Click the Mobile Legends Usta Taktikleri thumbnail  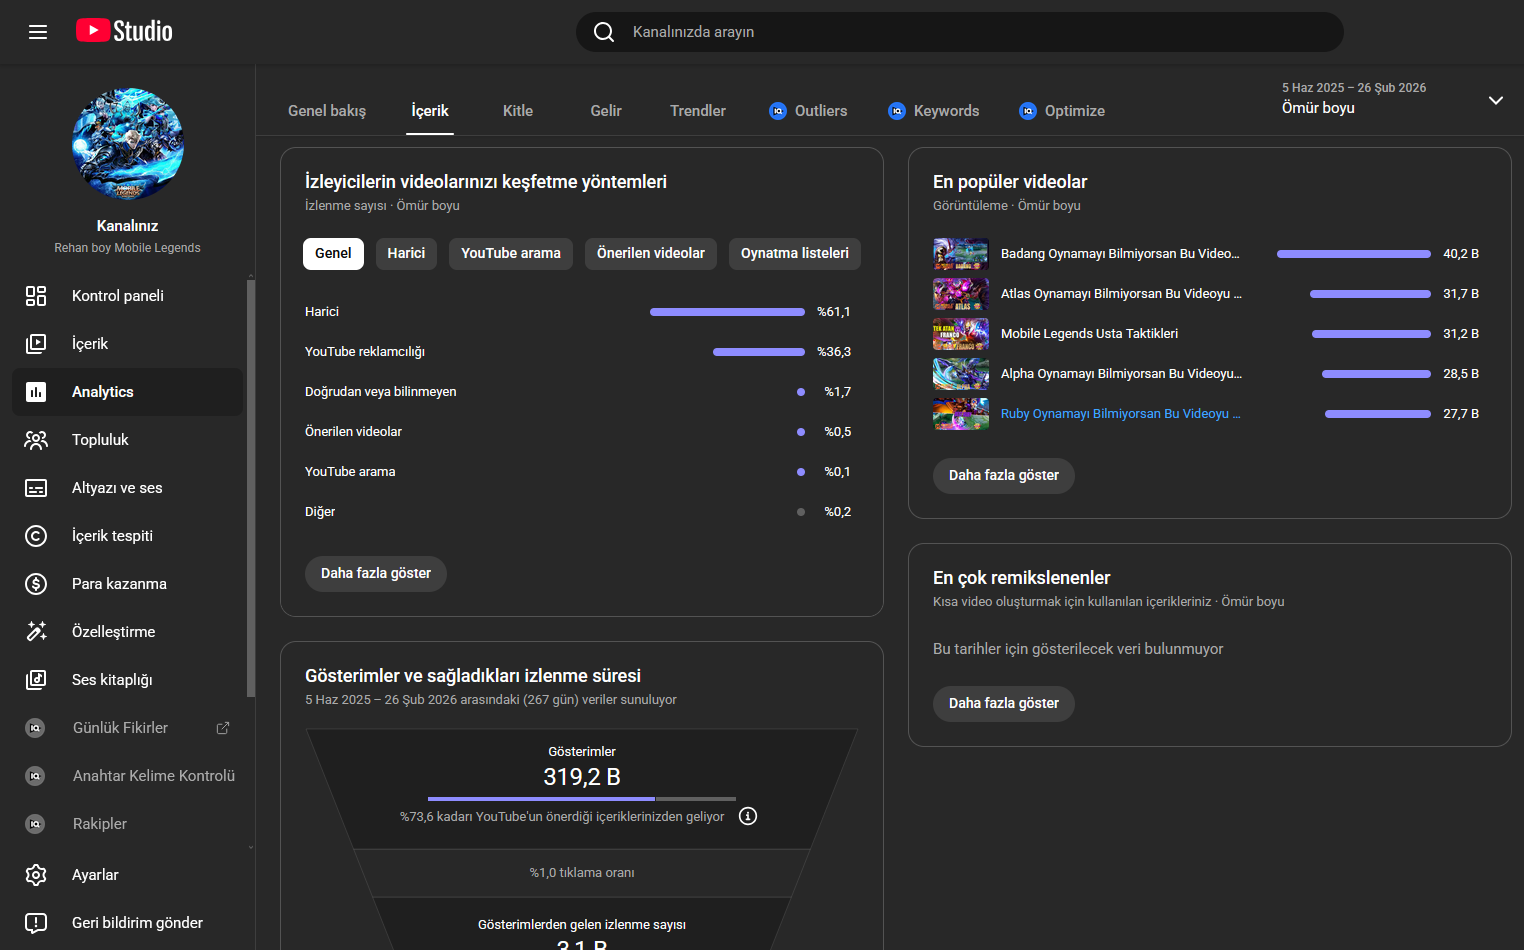(x=961, y=334)
